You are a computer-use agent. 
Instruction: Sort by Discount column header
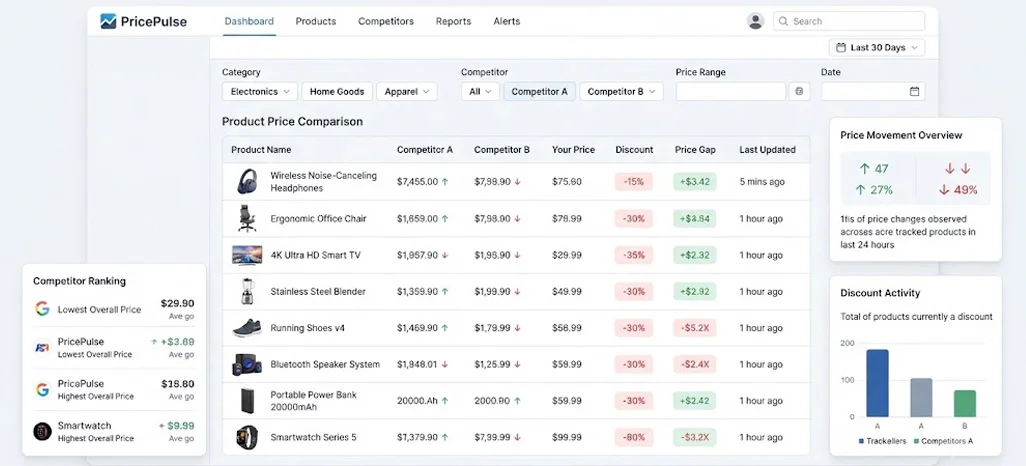coord(634,150)
